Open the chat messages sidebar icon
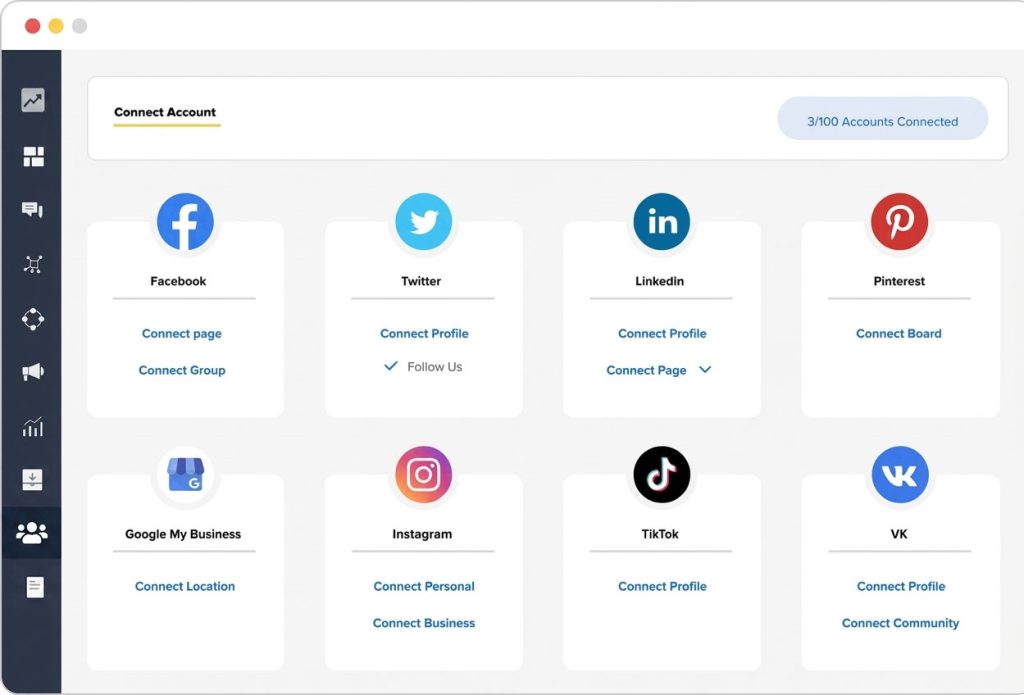 [33, 210]
